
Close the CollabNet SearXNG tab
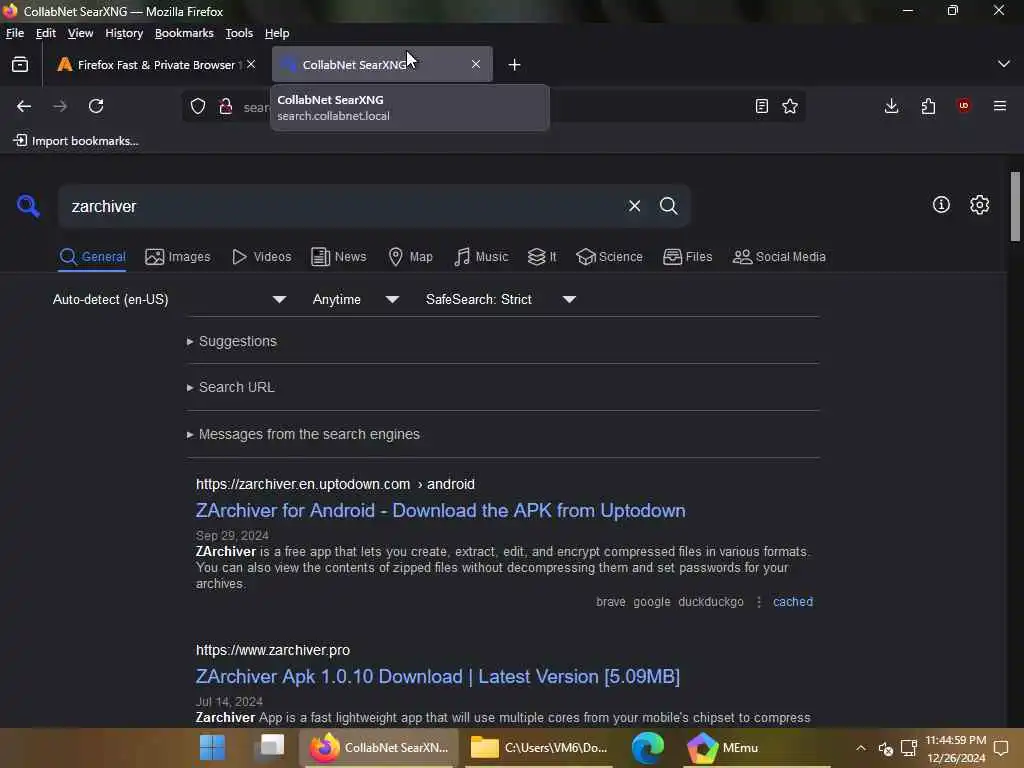476,64
